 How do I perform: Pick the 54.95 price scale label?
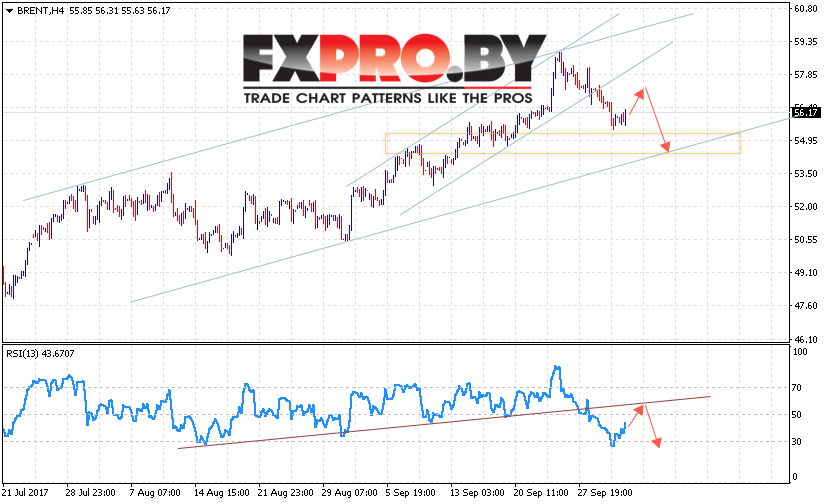click(806, 141)
